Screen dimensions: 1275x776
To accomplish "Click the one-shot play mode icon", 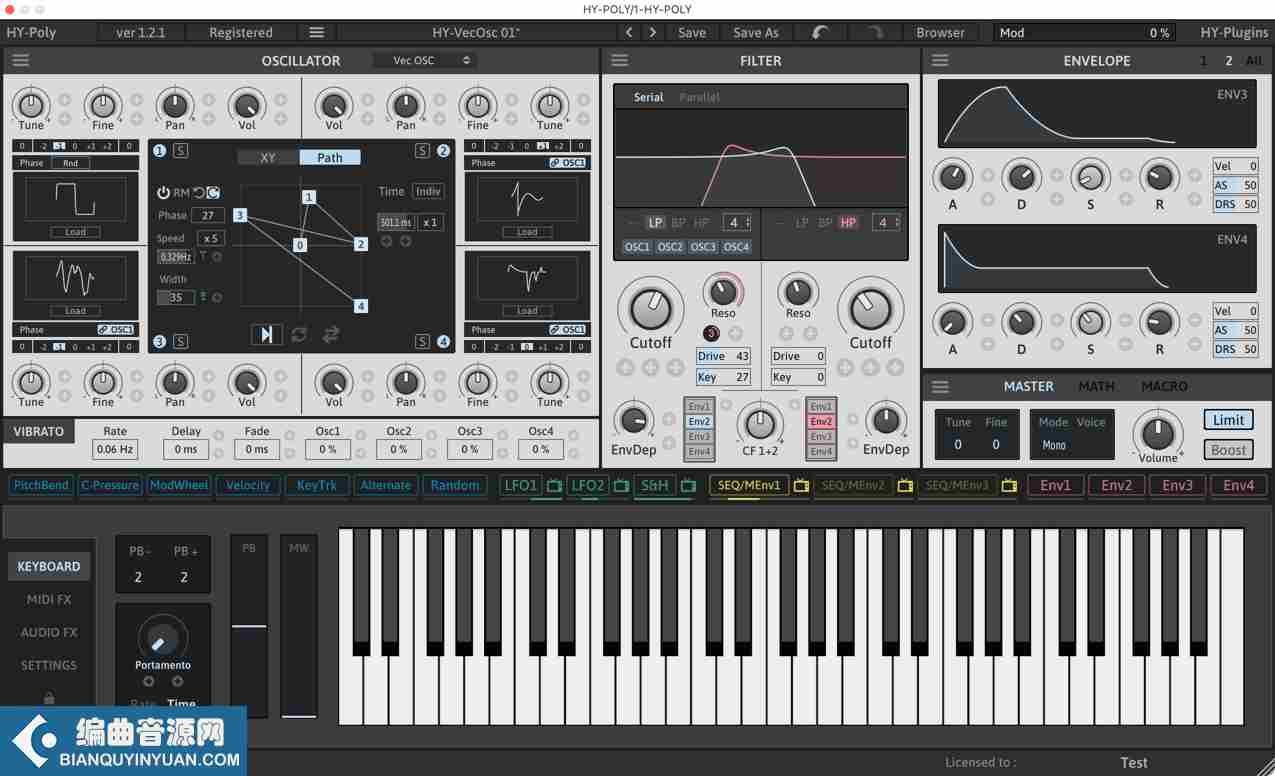I will [266, 334].
